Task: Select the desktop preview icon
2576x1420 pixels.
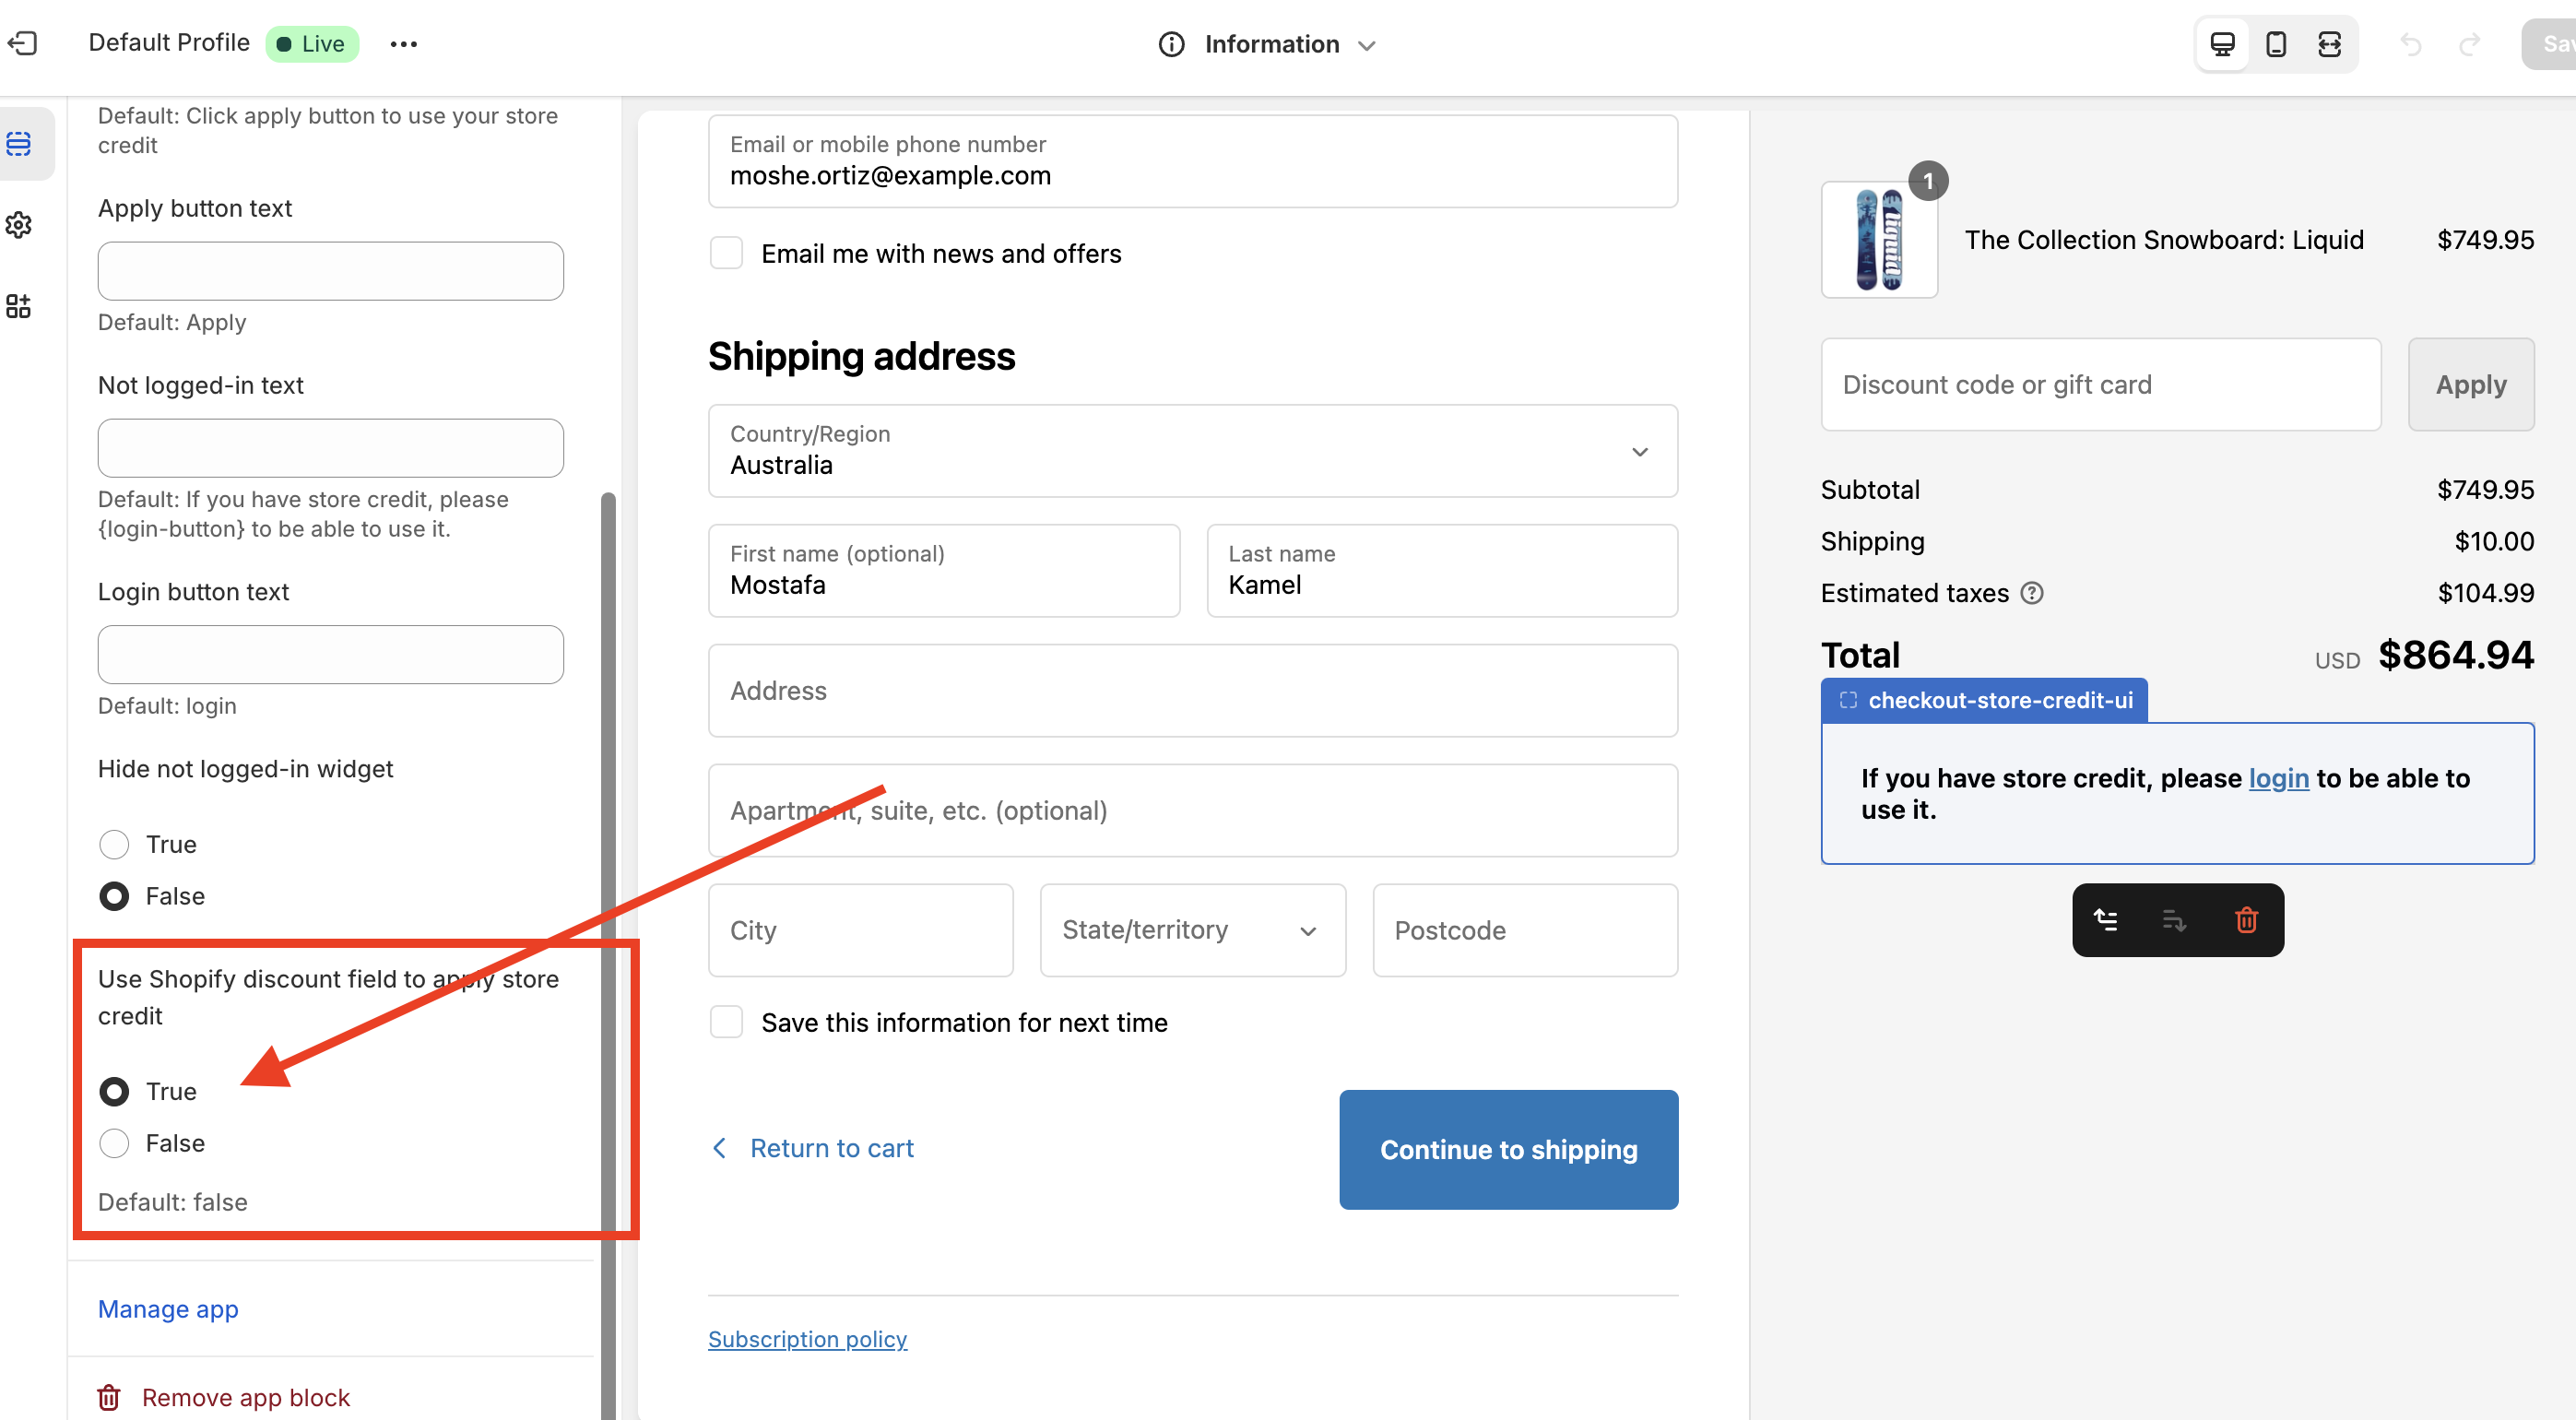Action: 2222,44
